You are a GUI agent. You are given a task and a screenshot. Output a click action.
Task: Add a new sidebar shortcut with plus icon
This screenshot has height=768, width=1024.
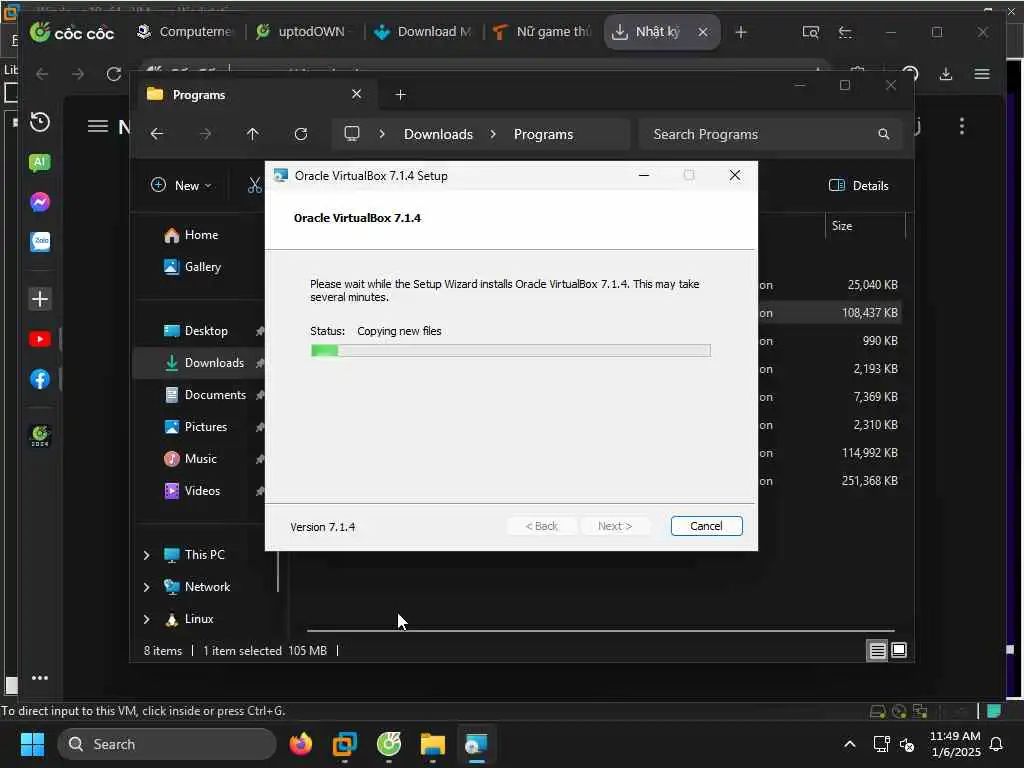[x=40, y=299]
